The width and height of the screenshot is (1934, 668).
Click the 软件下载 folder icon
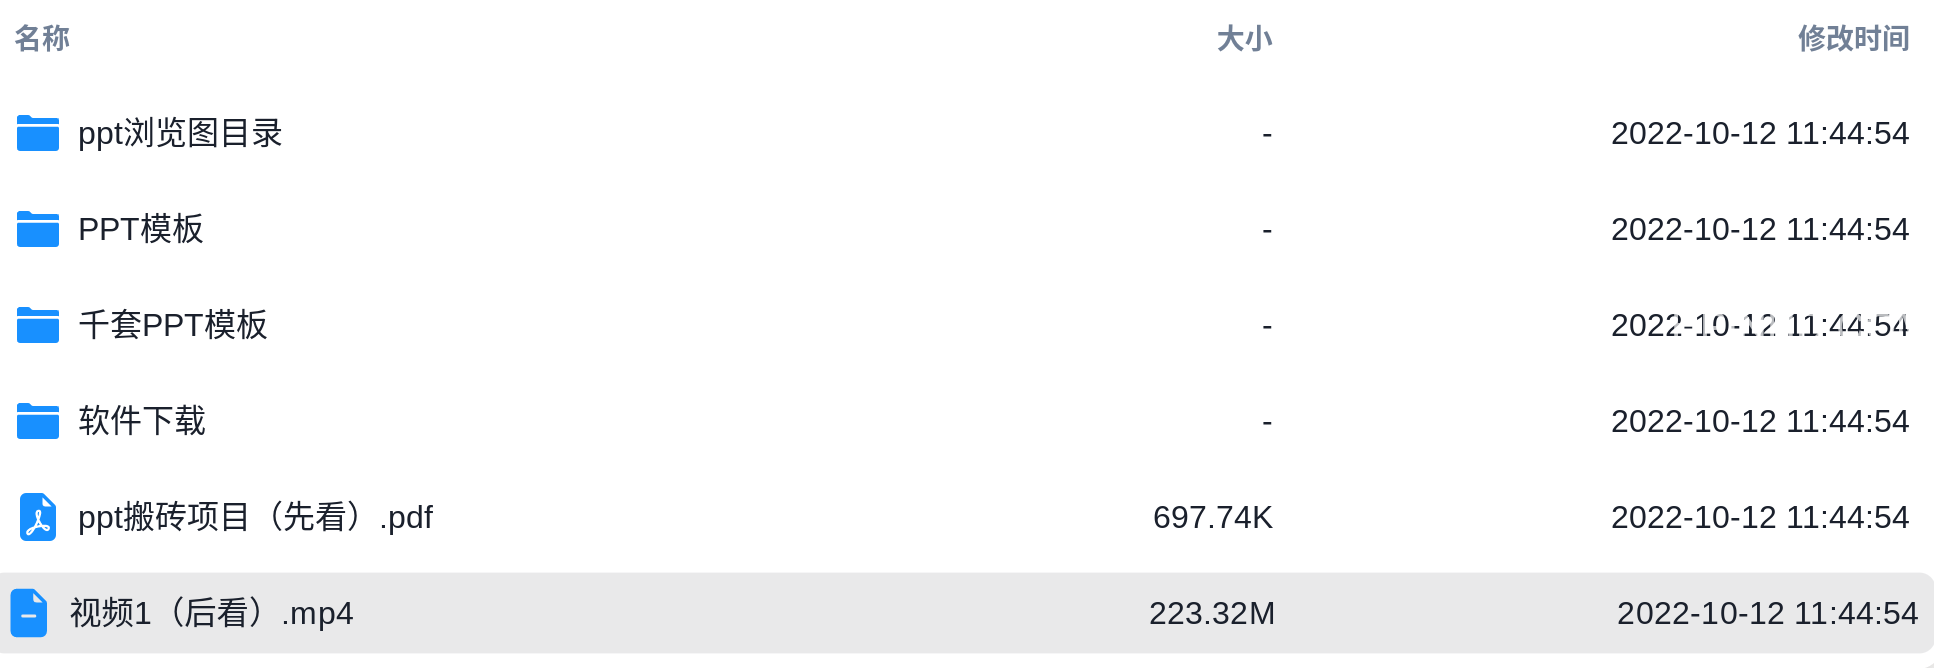[38, 421]
